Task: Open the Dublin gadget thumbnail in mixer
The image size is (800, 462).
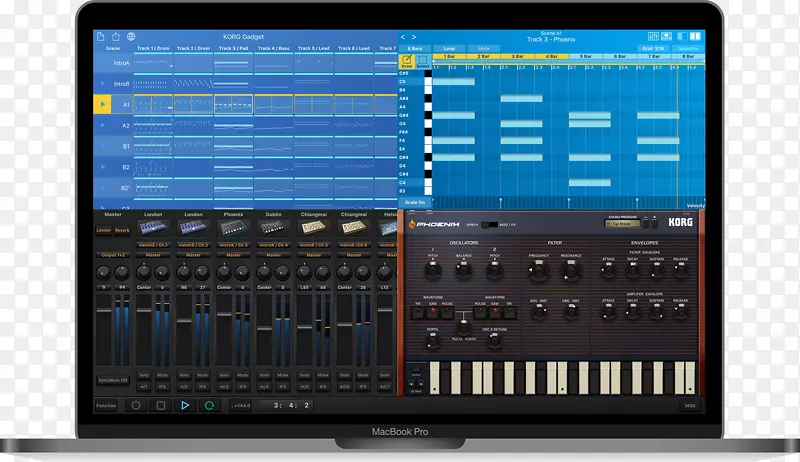Action: tap(273, 228)
